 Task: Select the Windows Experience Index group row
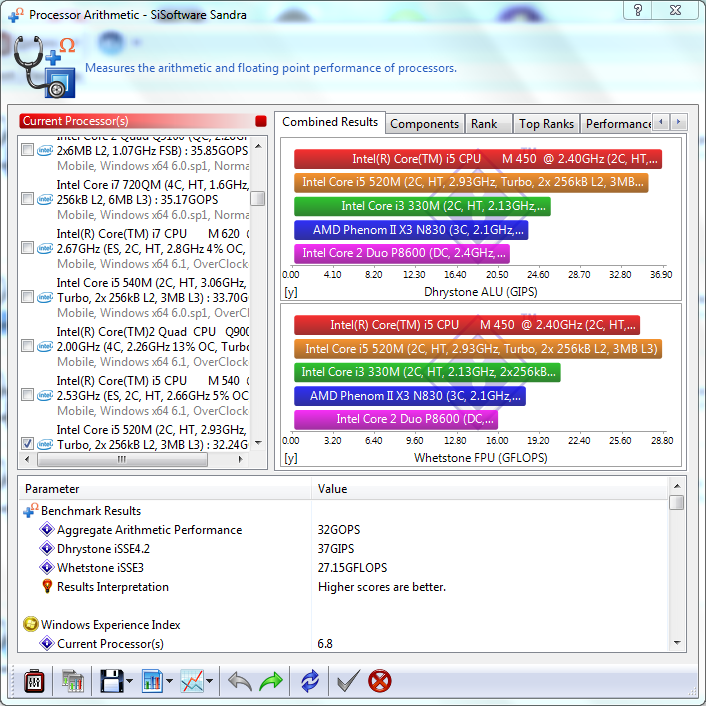pos(343,625)
